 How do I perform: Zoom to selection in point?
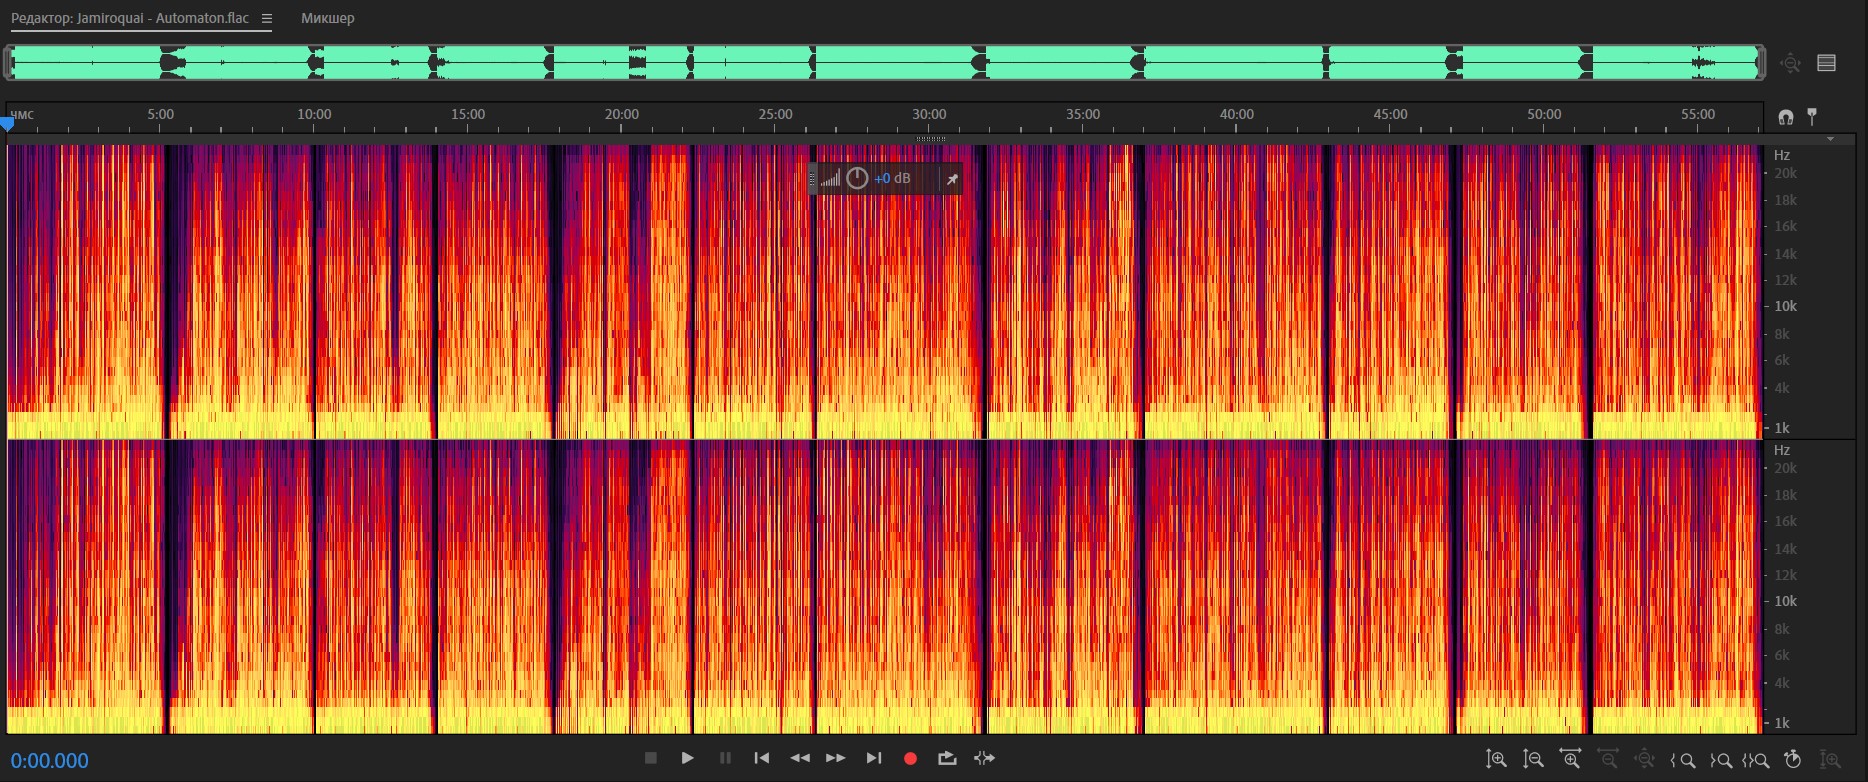(x=1683, y=760)
